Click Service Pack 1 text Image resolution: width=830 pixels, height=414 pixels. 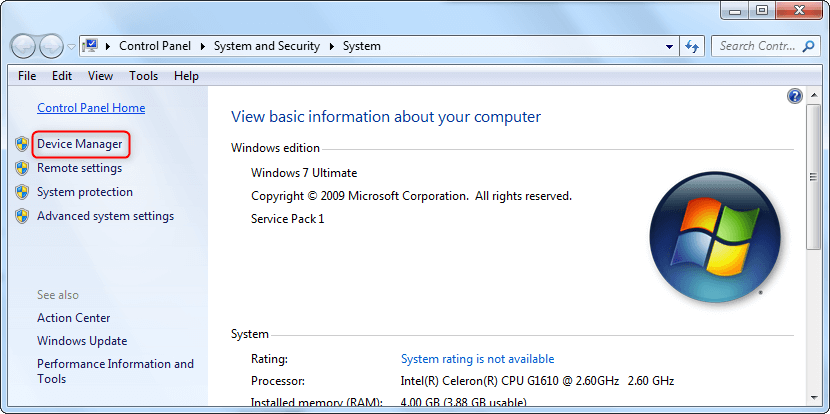click(287, 219)
